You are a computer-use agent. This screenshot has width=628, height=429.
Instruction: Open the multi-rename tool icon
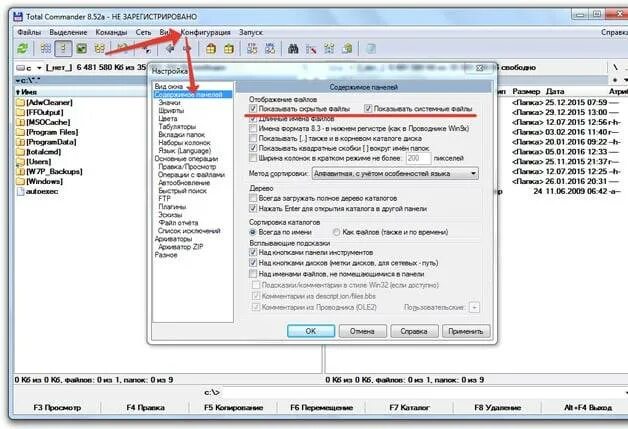pyautogui.click(x=311, y=49)
